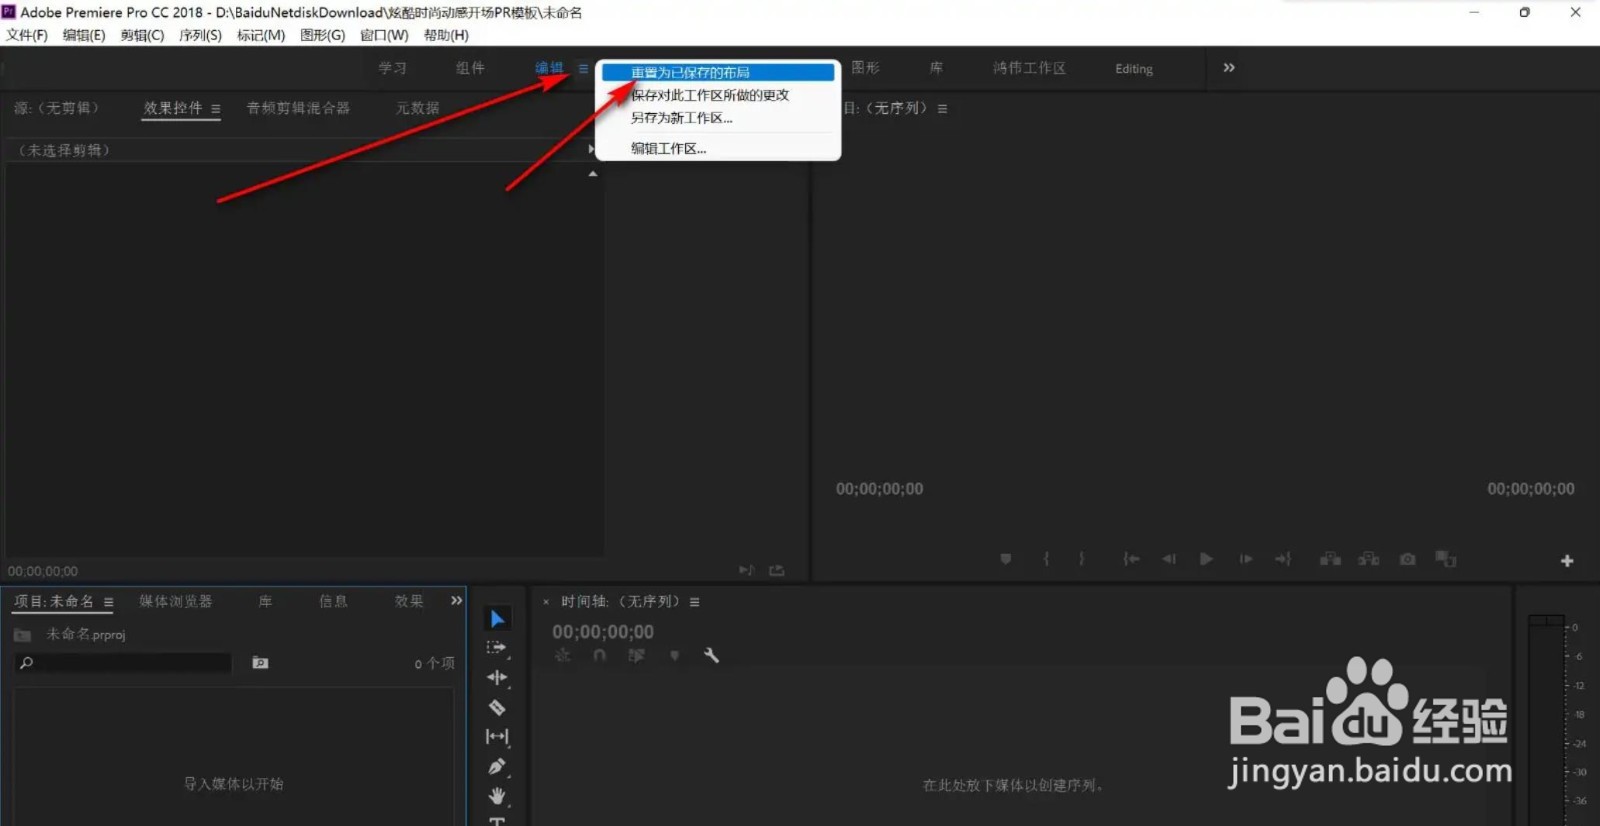Open the 图形(G) menu

[322, 35]
